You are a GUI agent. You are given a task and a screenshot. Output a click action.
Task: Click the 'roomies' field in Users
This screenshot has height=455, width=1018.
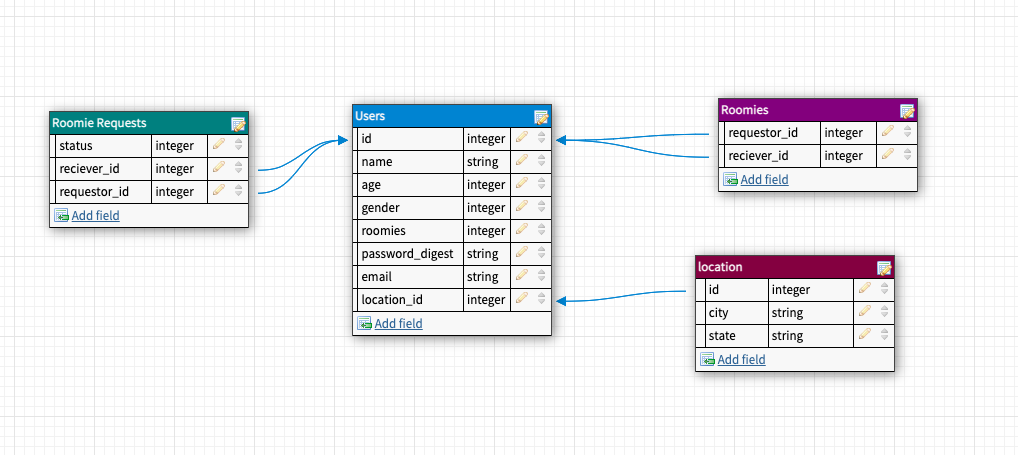click(384, 230)
